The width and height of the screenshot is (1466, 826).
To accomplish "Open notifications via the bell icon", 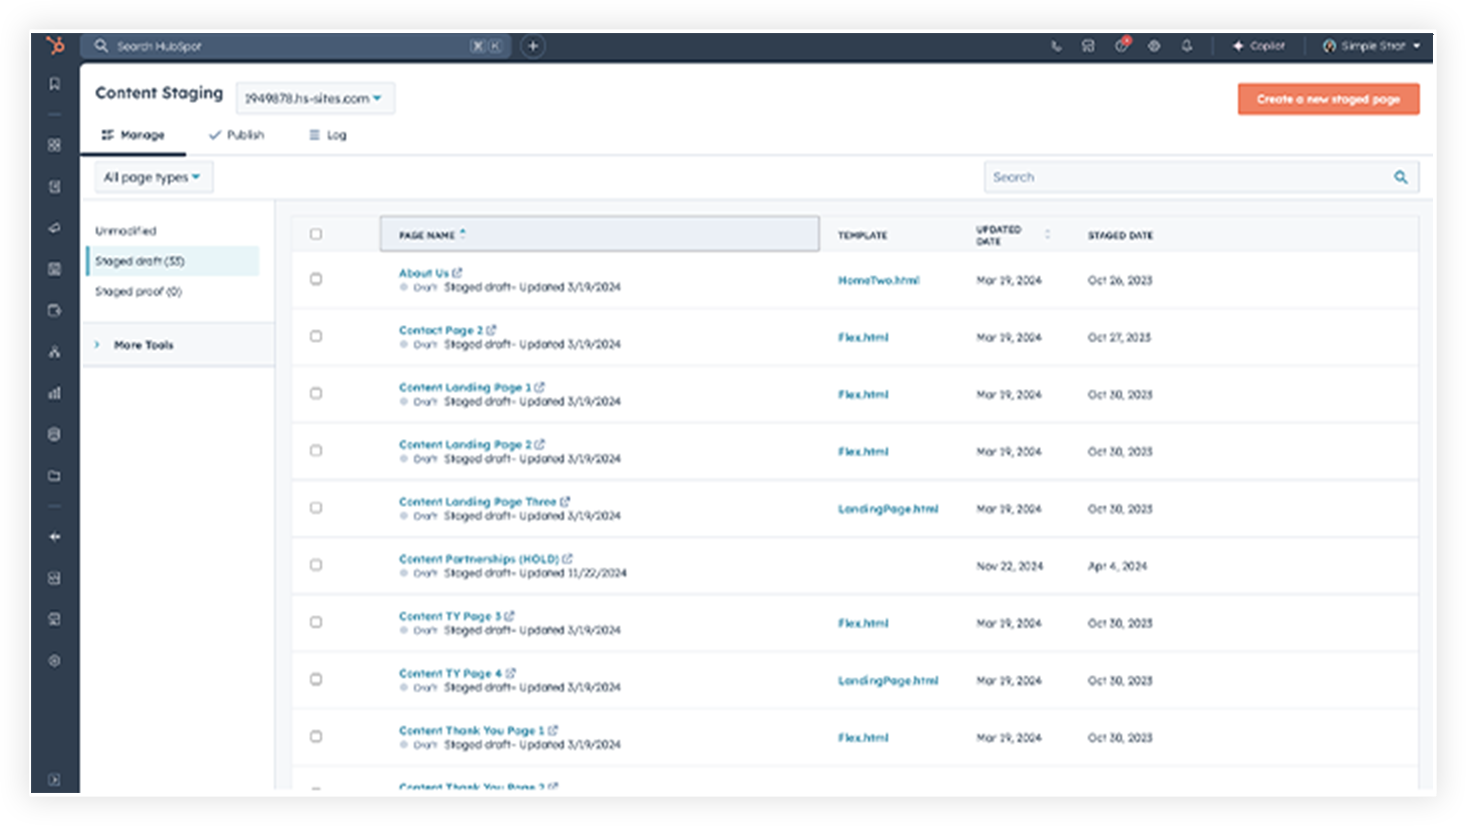I will (x=1187, y=46).
